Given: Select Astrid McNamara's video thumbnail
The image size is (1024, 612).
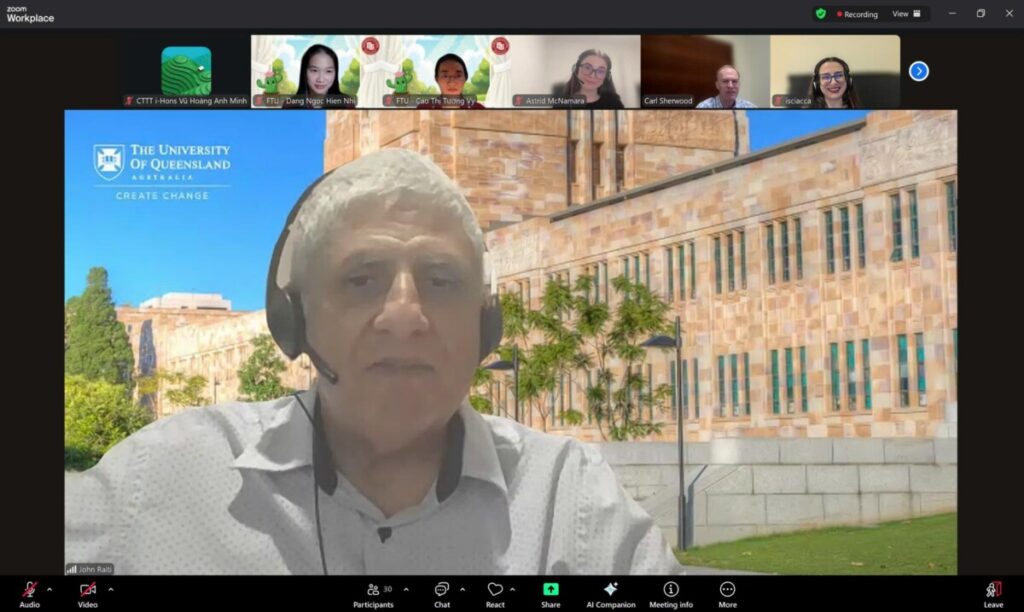Looking at the screenshot, I should 575,71.
